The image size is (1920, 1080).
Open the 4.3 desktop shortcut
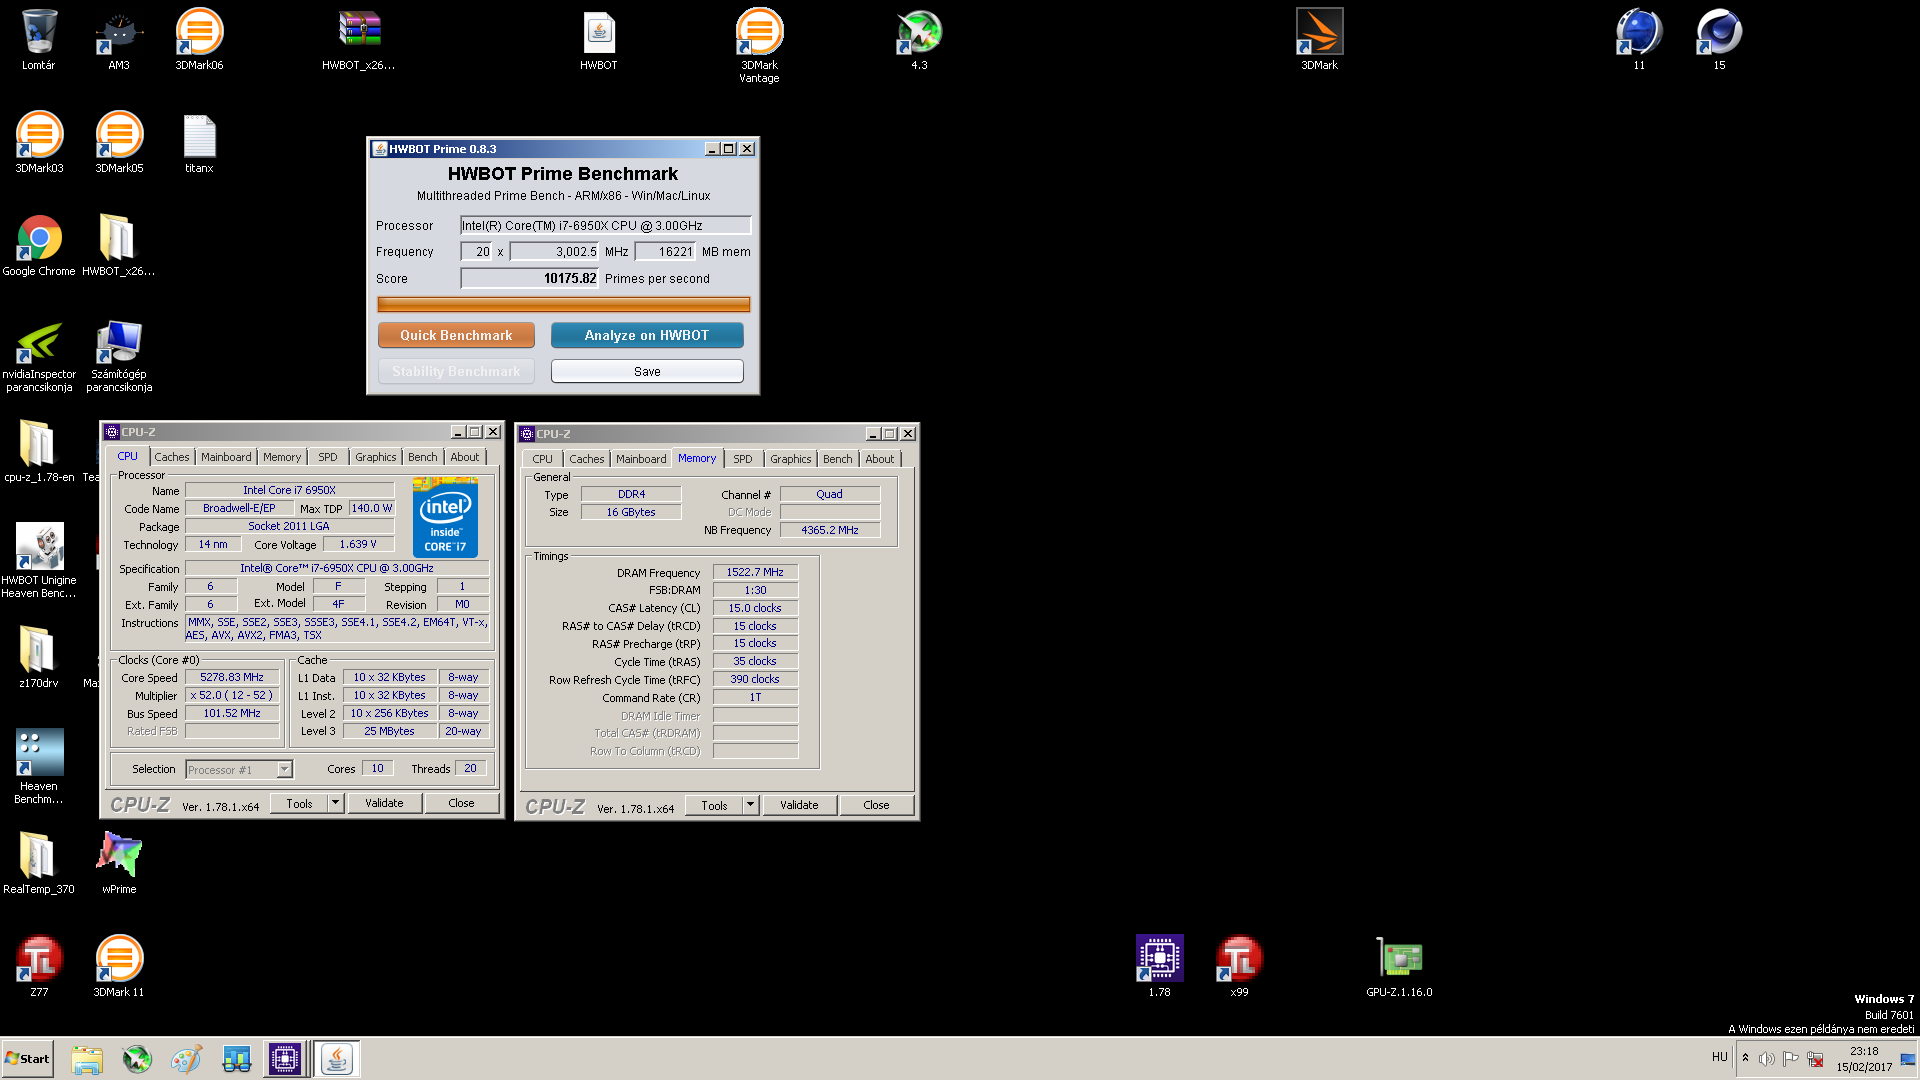pyautogui.click(x=919, y=40)
